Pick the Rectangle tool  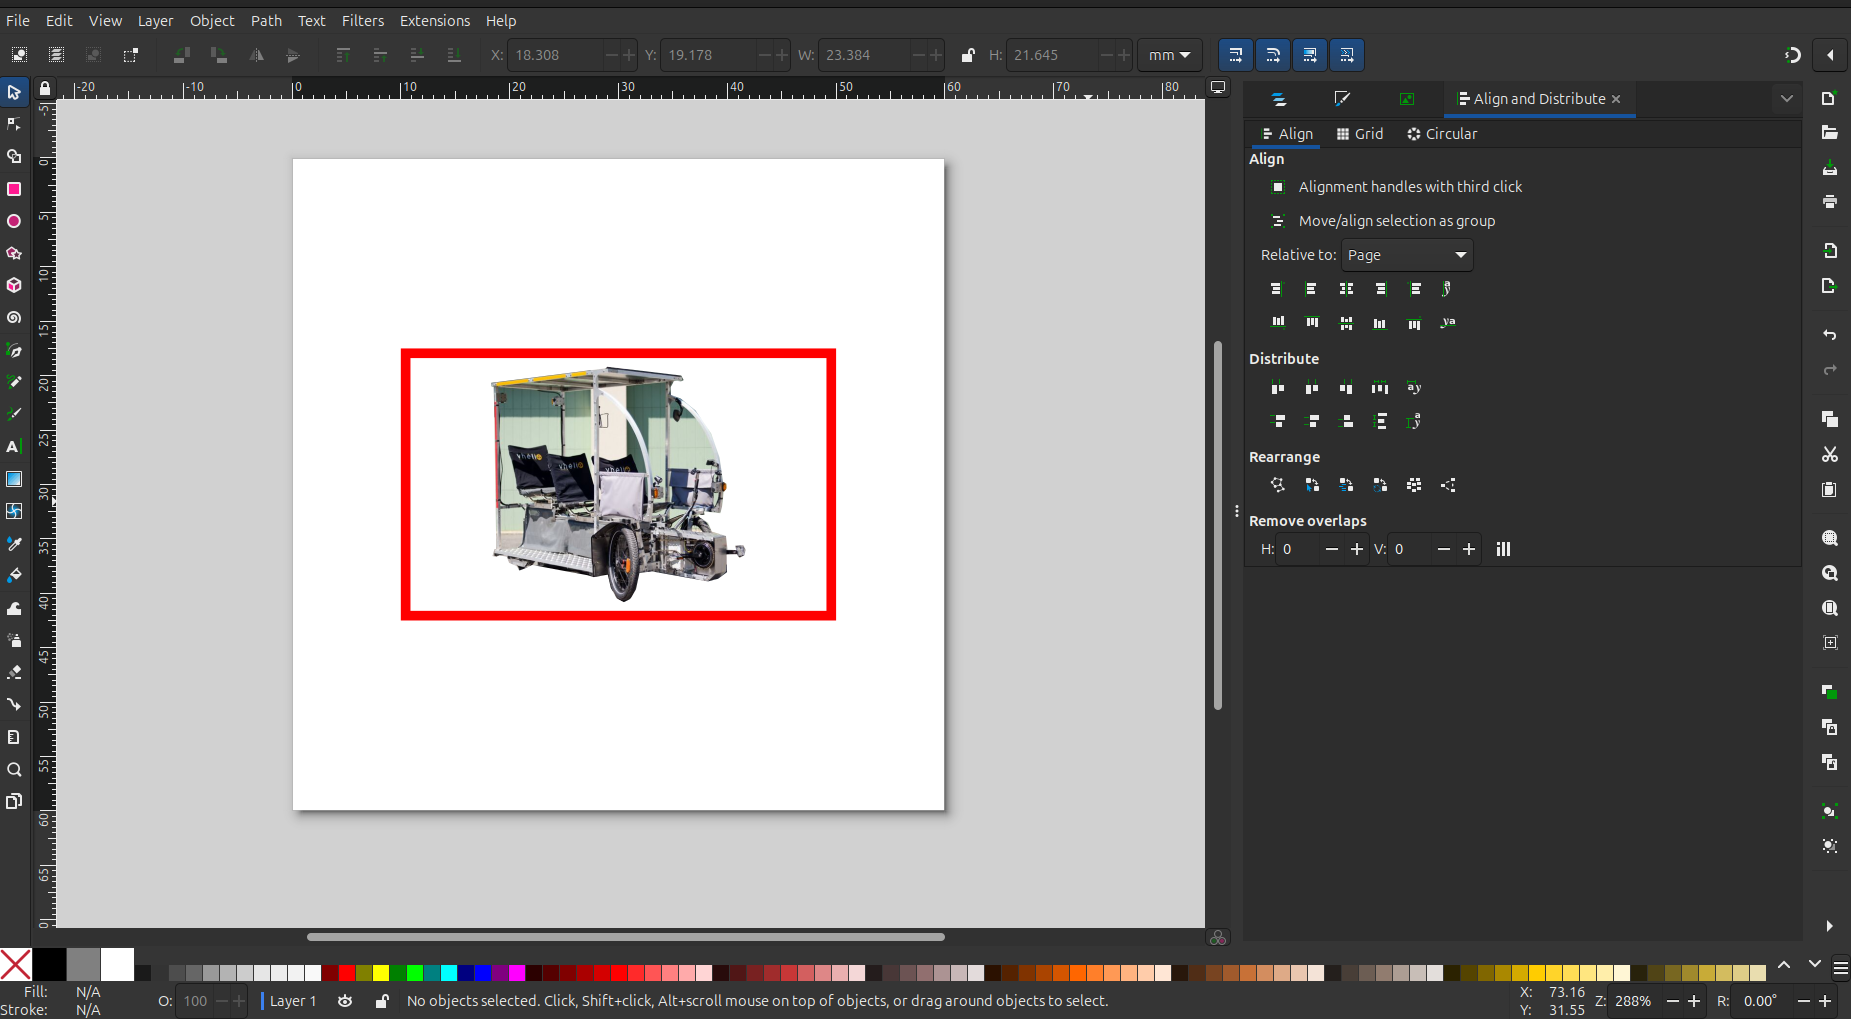(x=14, y=189)
